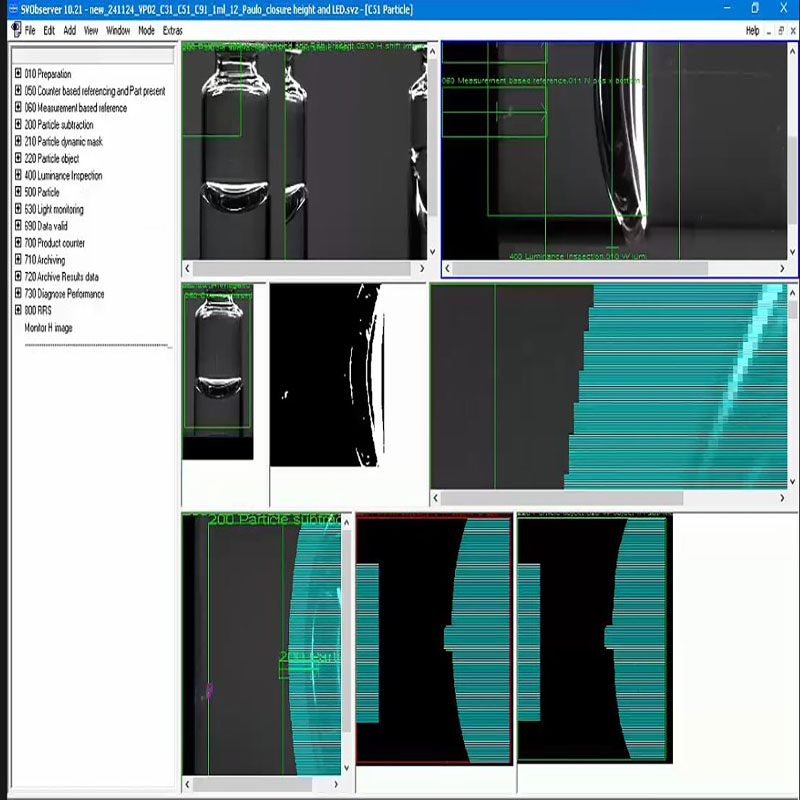Viewport: 800px width, 800px height.
Task: Click right scroll arrow under middle-right cyan striped image
Action: click(781, 497)
